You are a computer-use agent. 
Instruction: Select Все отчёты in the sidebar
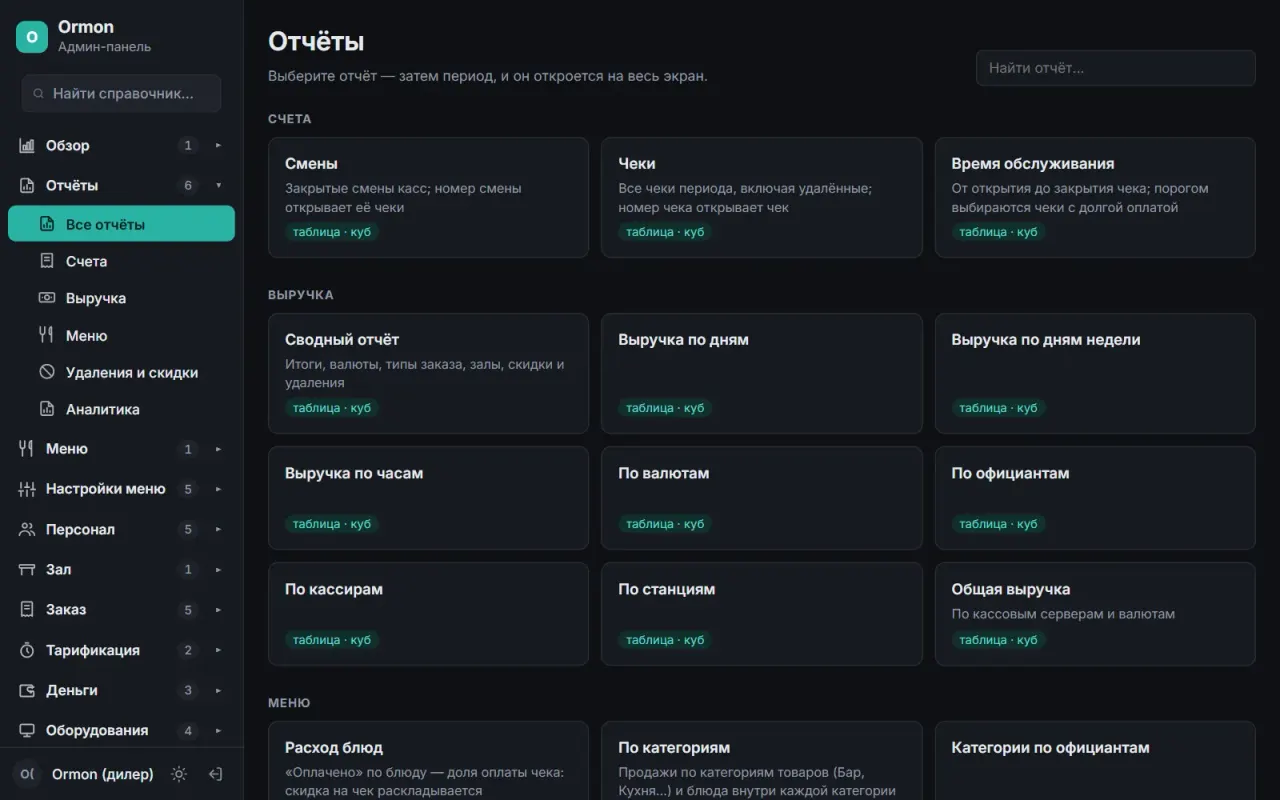[121, 224]
